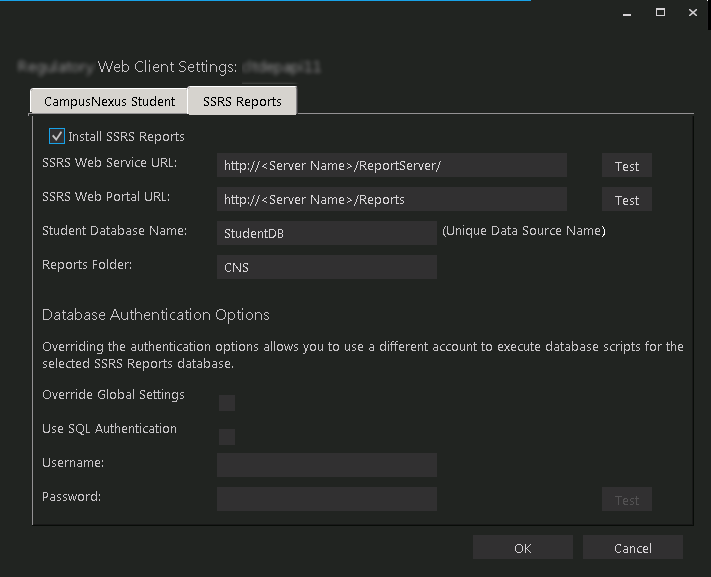The width and height of the screenshot is (711, 577).
Task: Click the Reports Folder field containing CNS
Action: [326, 267]
